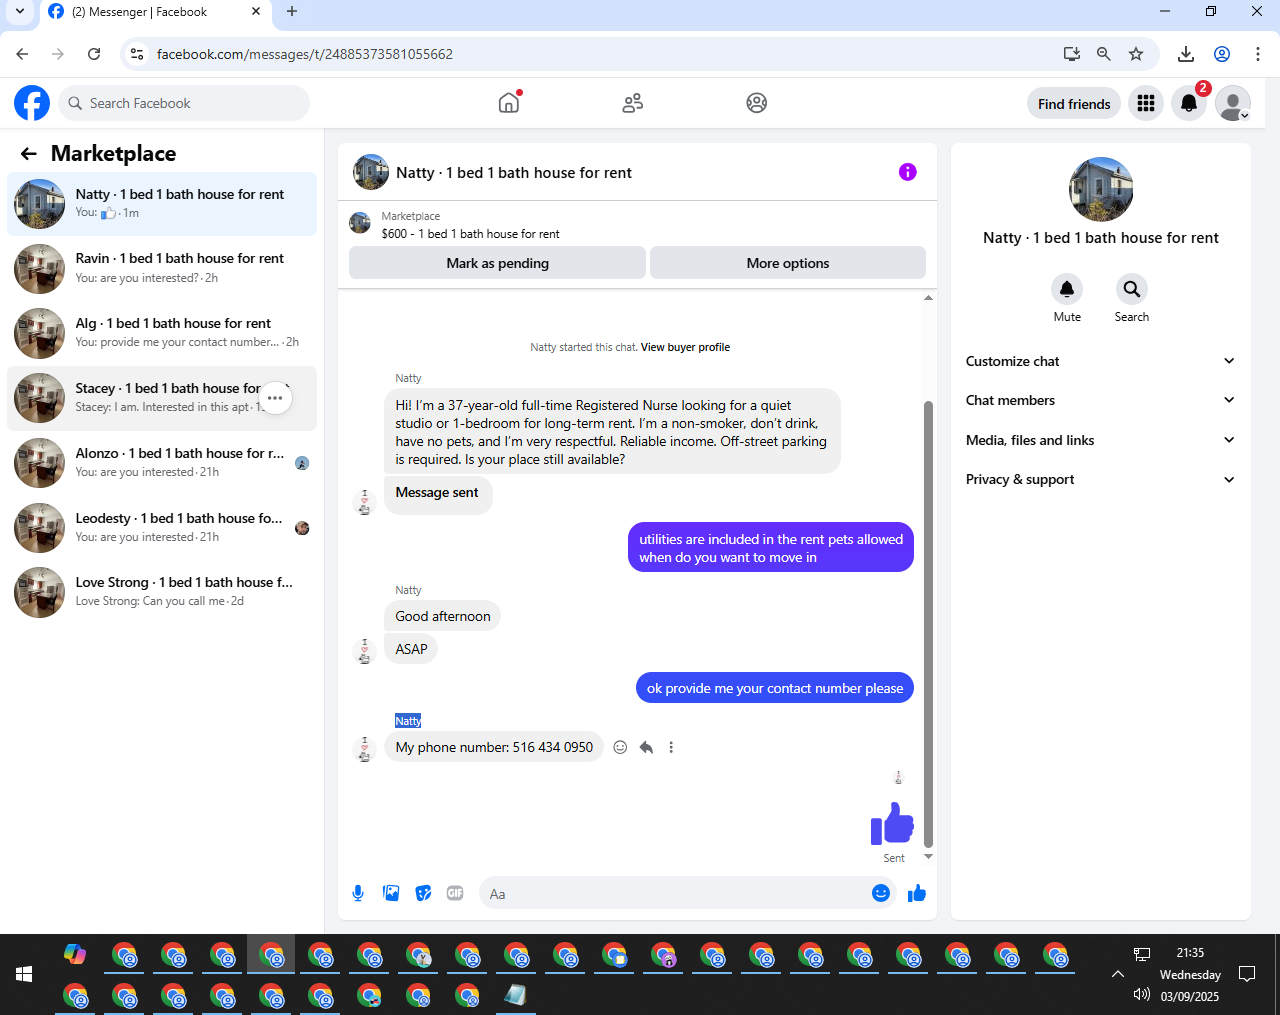Click the listing thumbnail in Marketplace banner
The height and width of the screenshot is (1015, 1280).
(360, 223)
